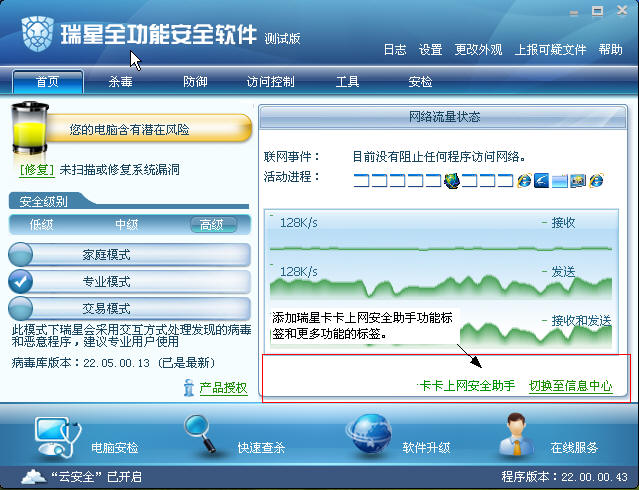Screen dimensions: 639x490
Task: Maximize the Rising window
Action: pos(597,11)
